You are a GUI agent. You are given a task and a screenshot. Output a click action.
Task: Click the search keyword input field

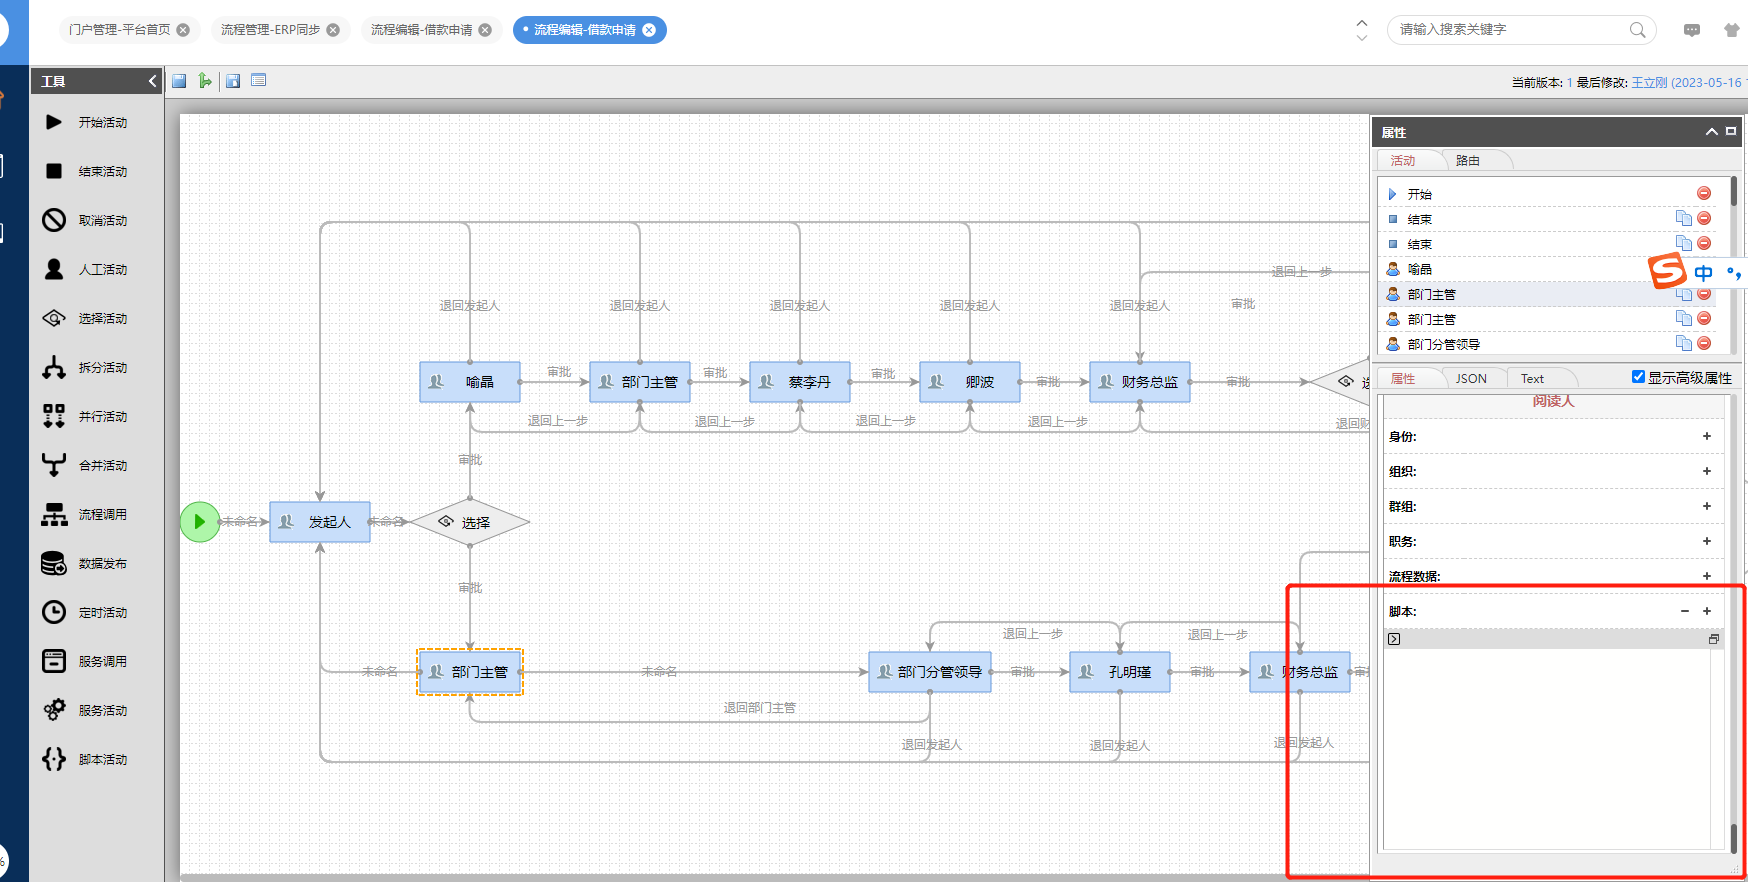click(1510, 30)
